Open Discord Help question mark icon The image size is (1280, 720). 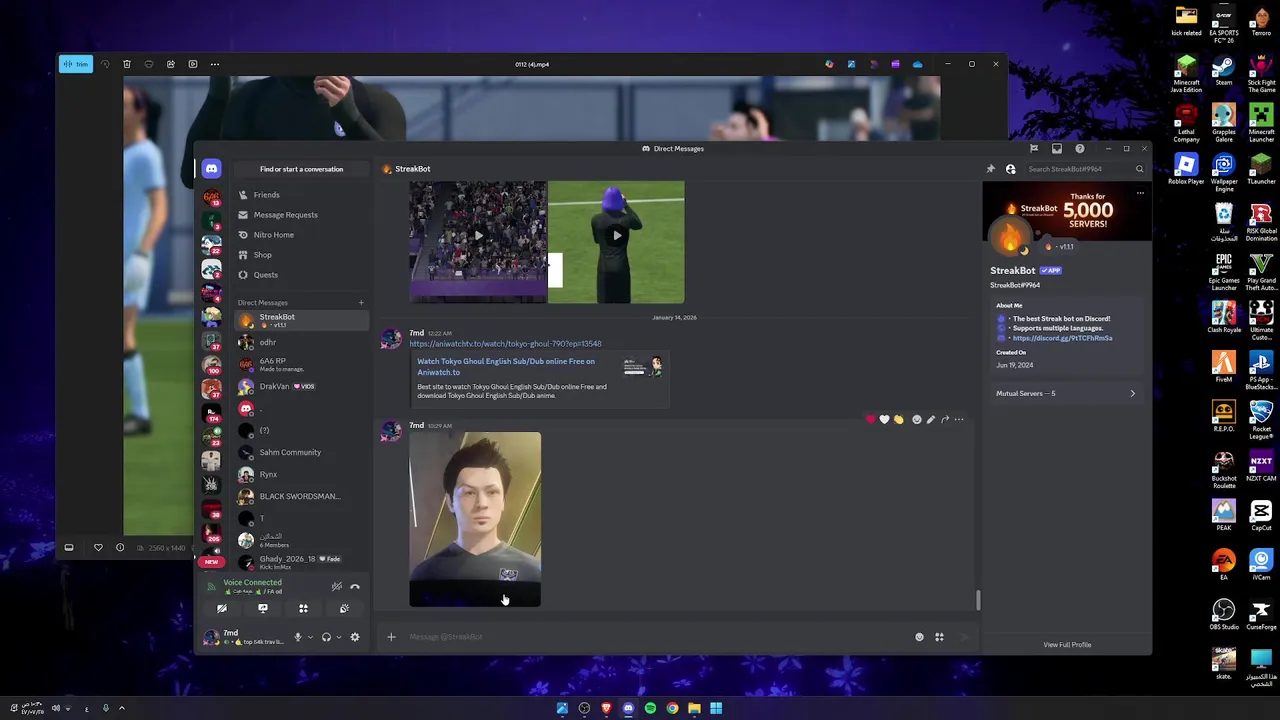click(x=1080, y=149)
